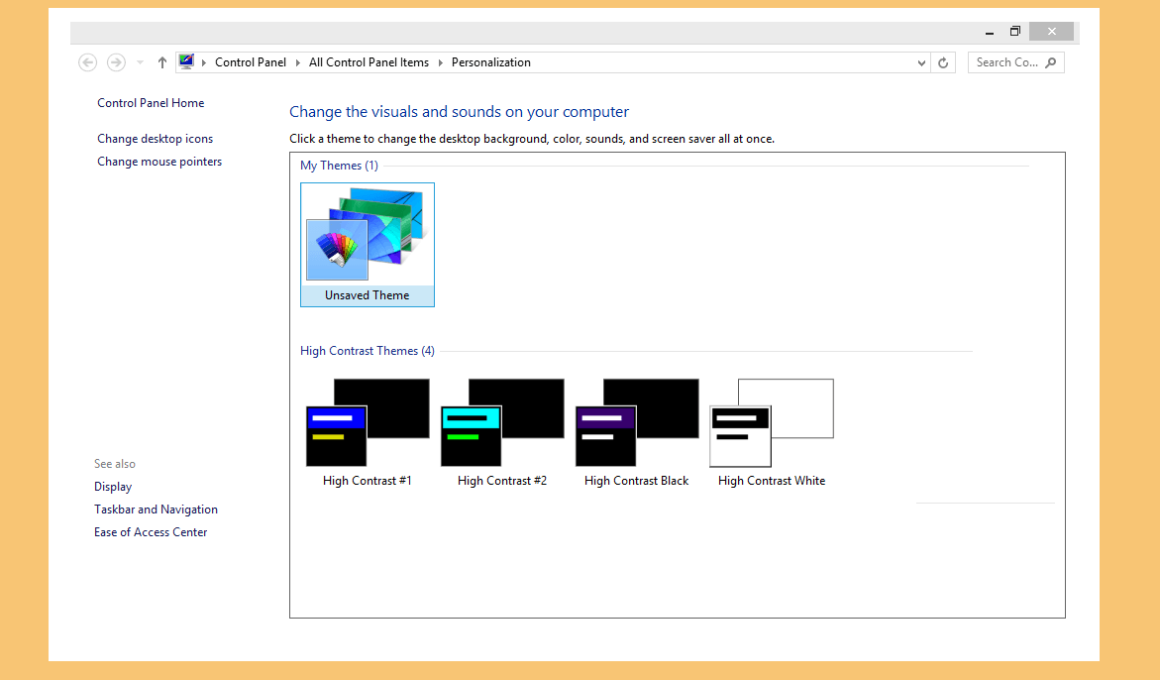Expand chevron before All Control Panel Items
This screenshot has height=680, width=1160.
298,63
